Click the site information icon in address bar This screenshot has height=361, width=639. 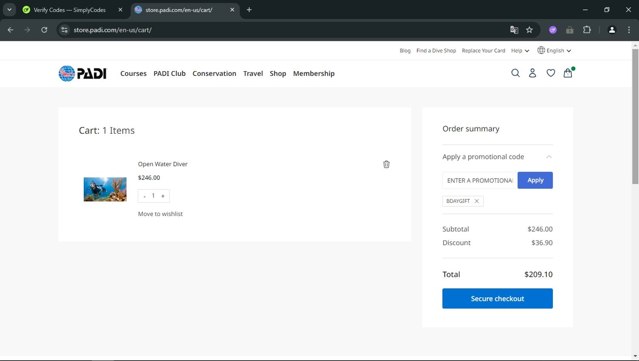[x=64, y=30]
